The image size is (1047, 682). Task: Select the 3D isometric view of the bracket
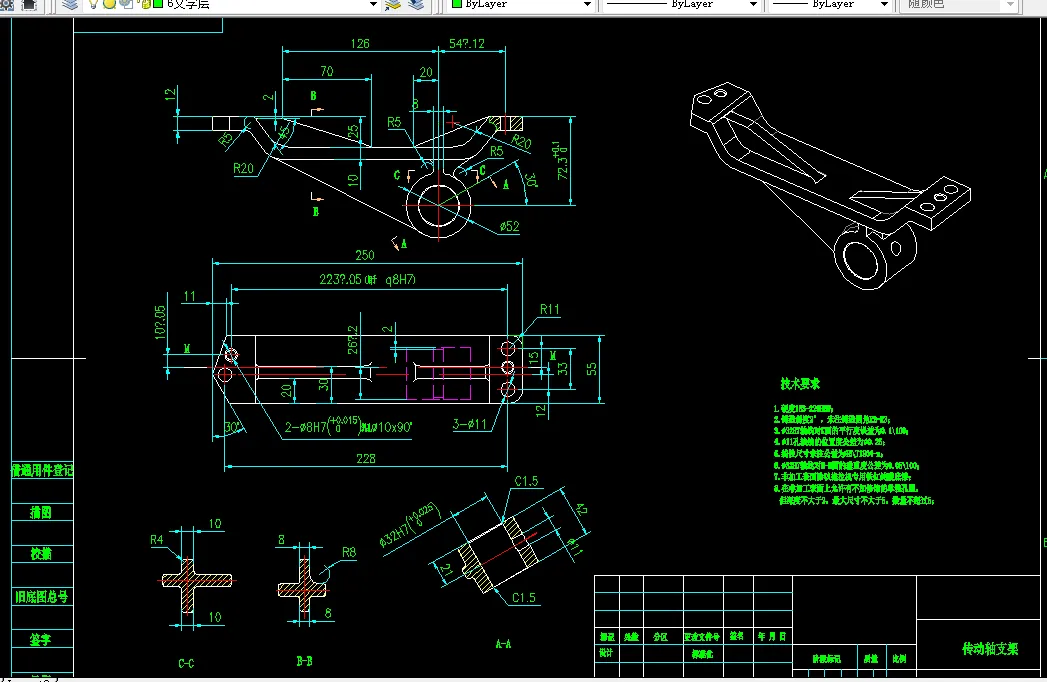click(830, 186)
